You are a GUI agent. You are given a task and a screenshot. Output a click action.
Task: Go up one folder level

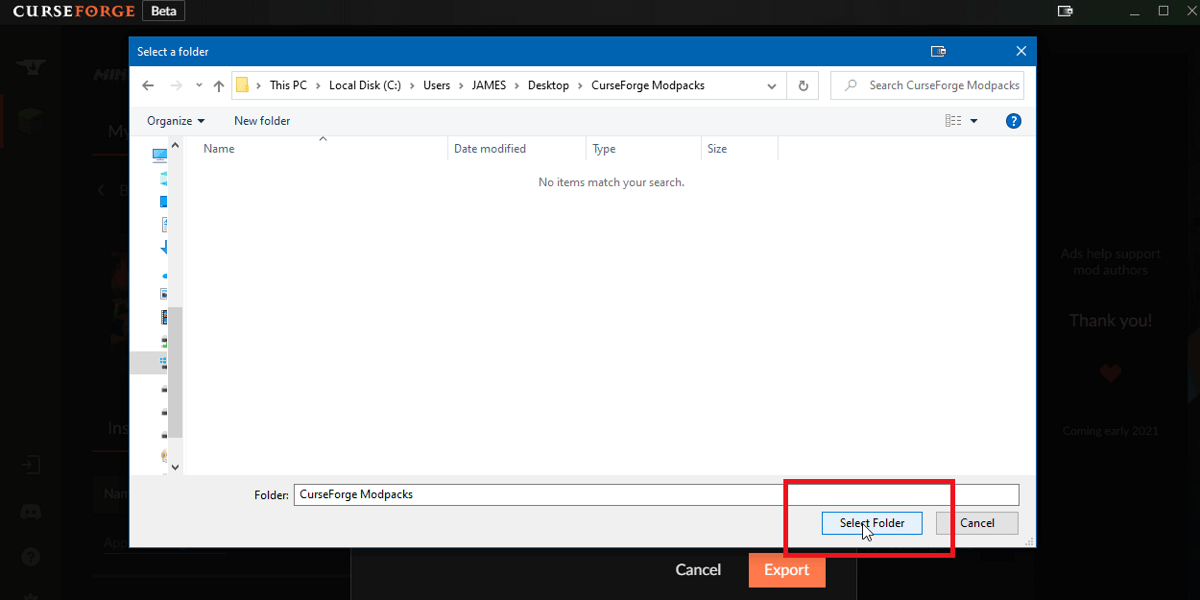click(x=218, y=86)
